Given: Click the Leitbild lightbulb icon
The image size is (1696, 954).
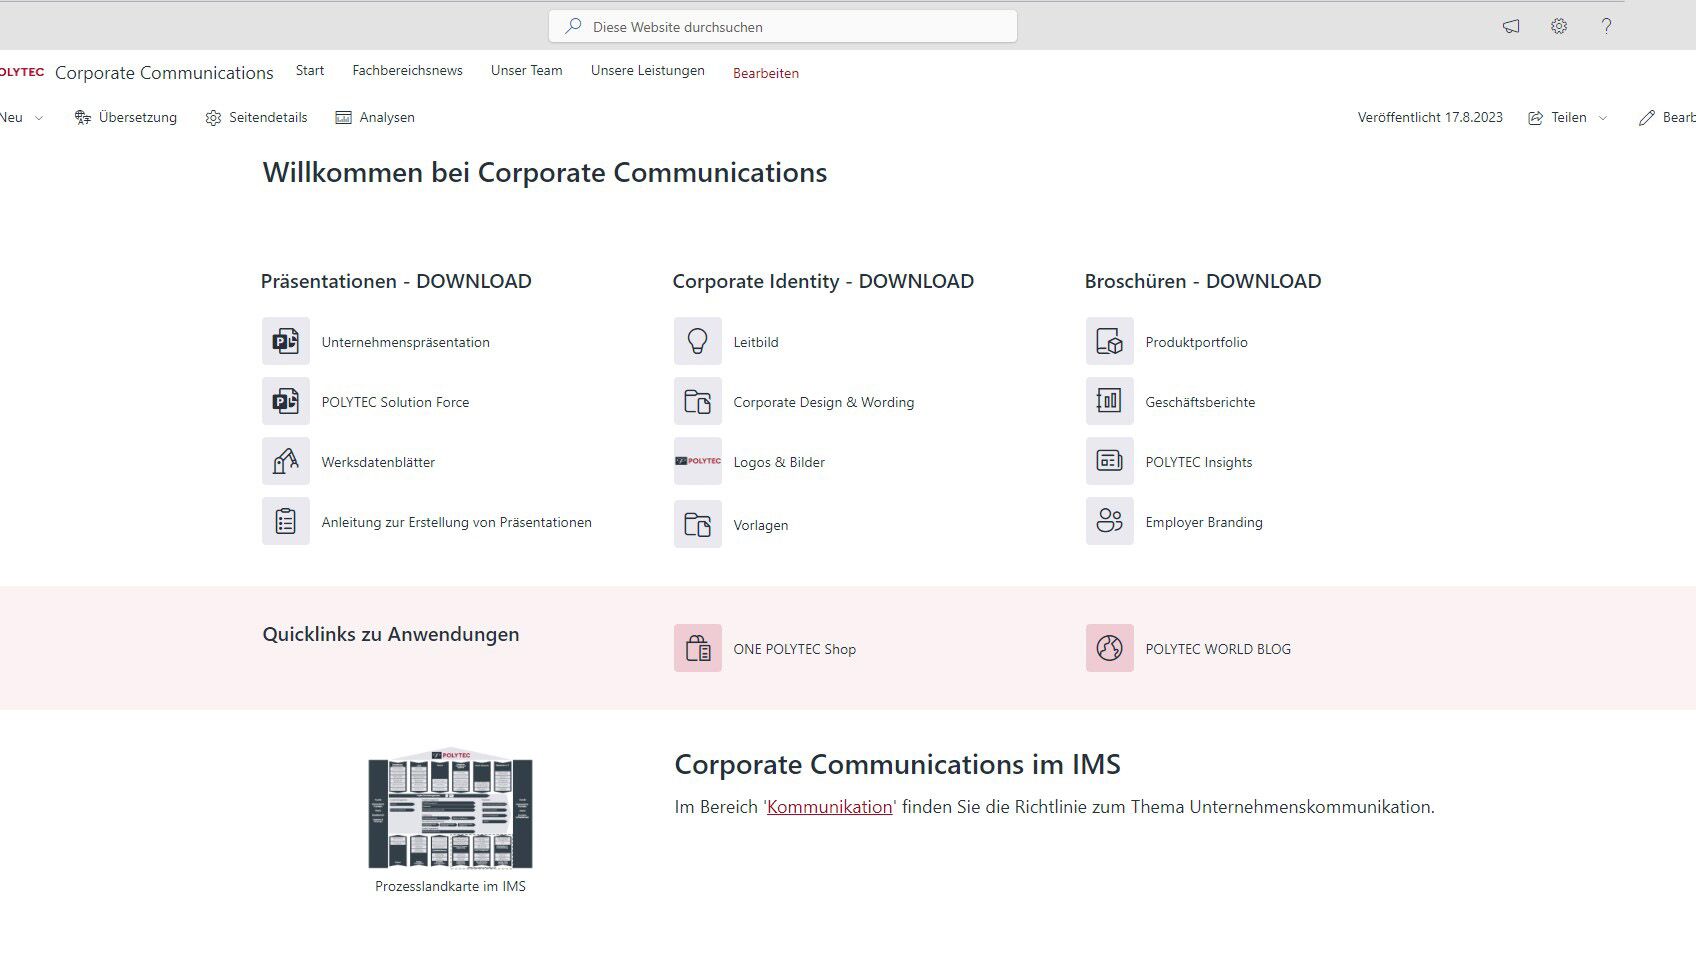Looking at the screenshot, I should (698, 342).
